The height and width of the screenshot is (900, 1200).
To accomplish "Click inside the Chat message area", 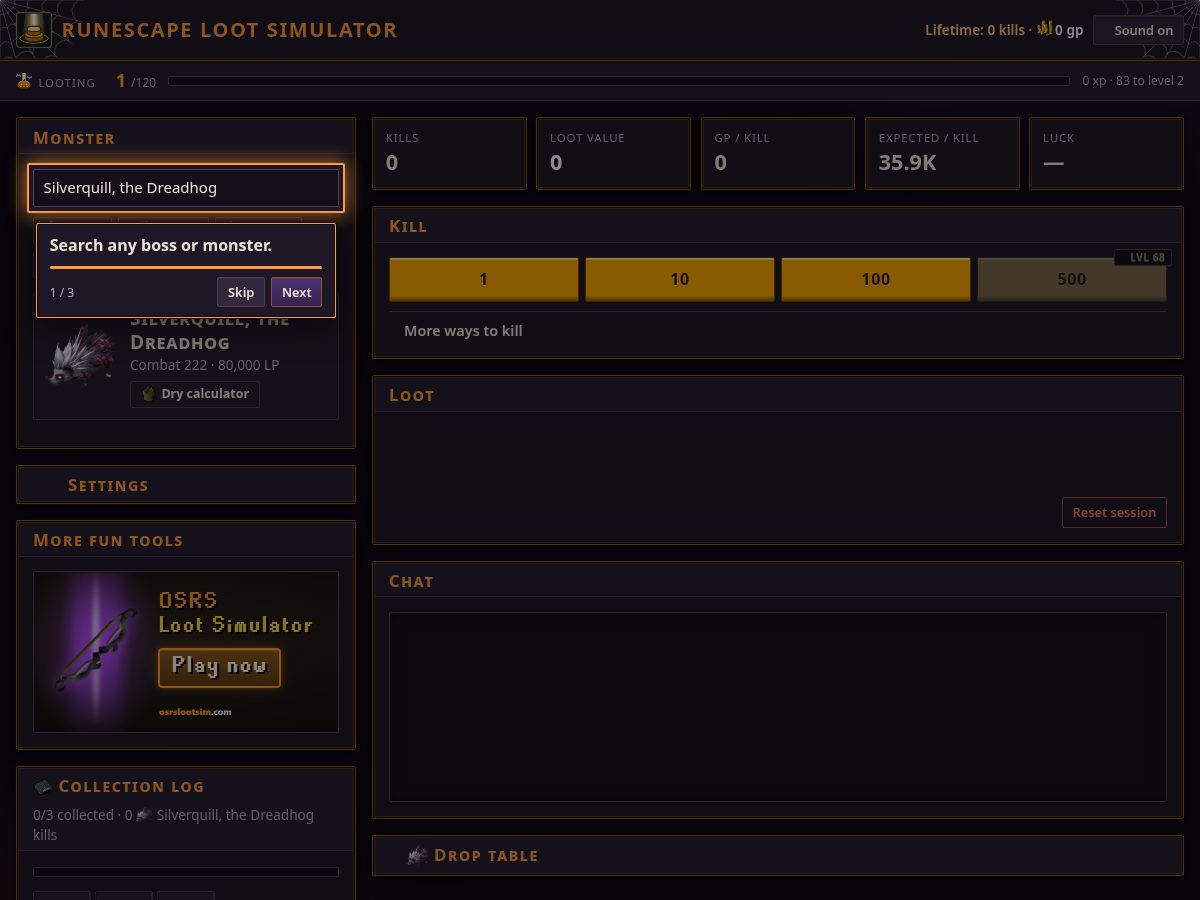I will click(777, 707).
